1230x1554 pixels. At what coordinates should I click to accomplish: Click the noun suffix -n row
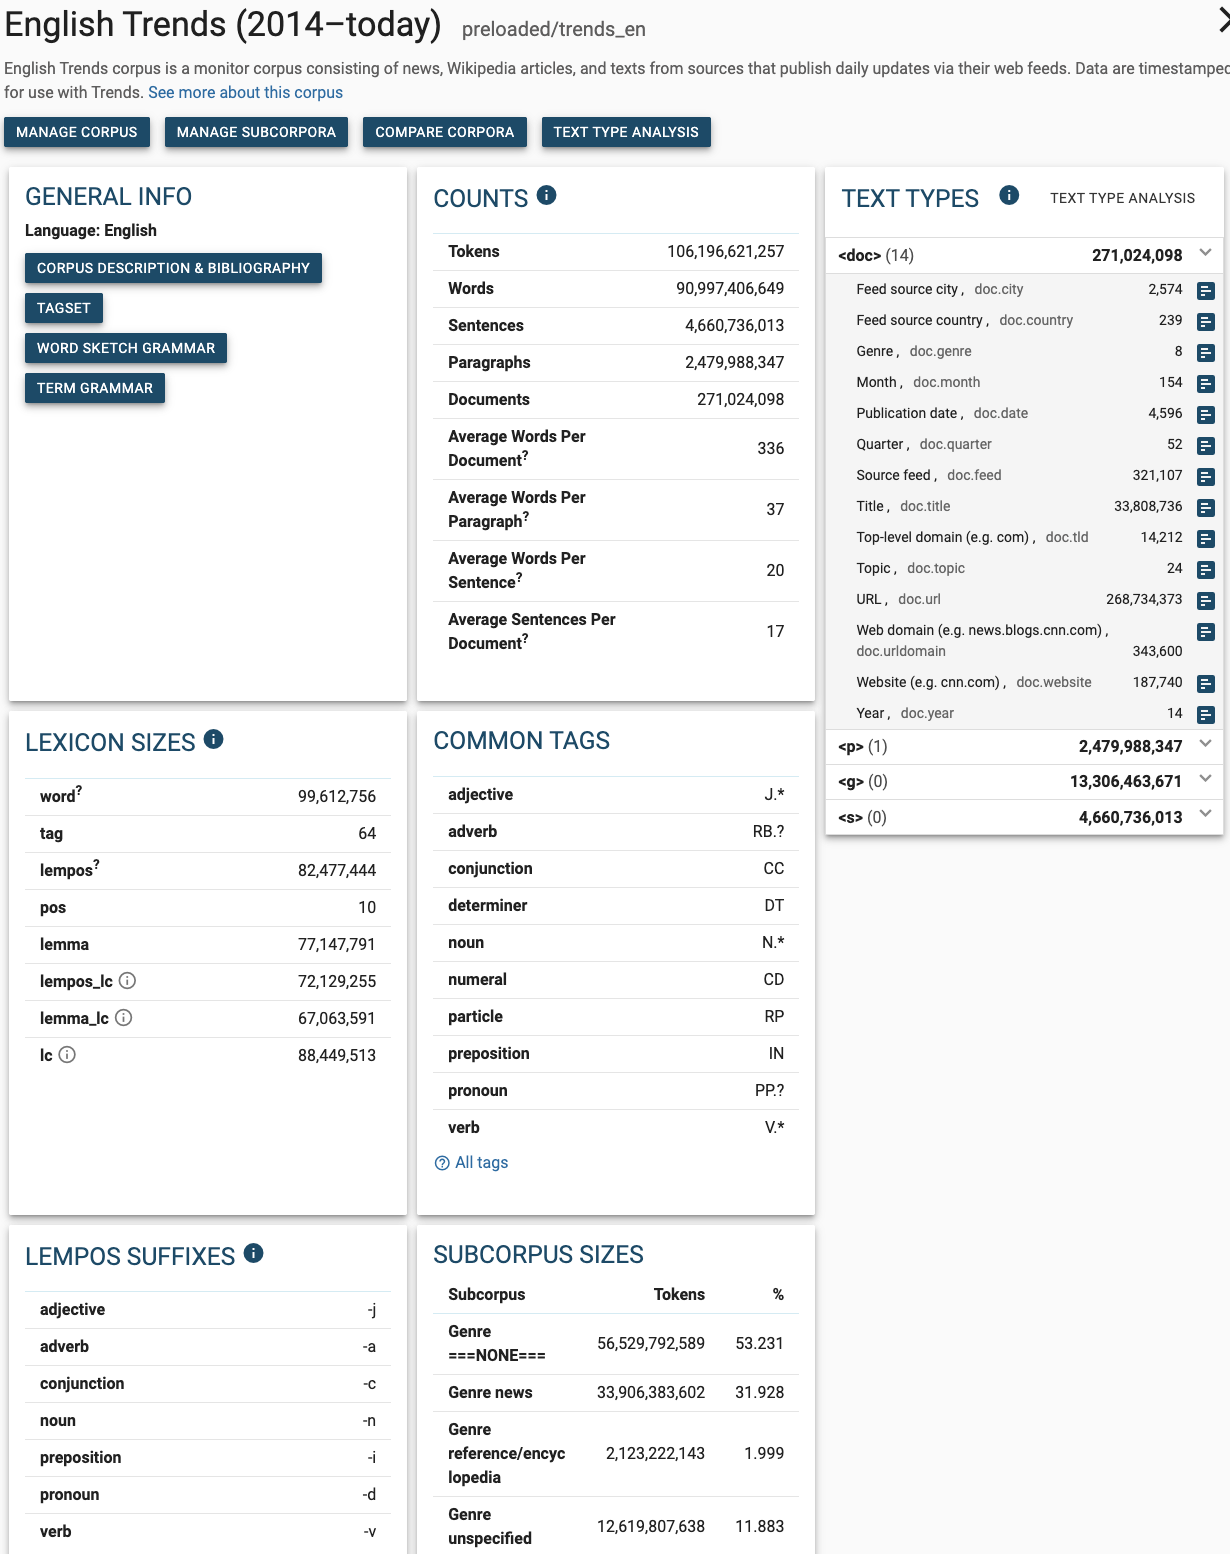208,1420
